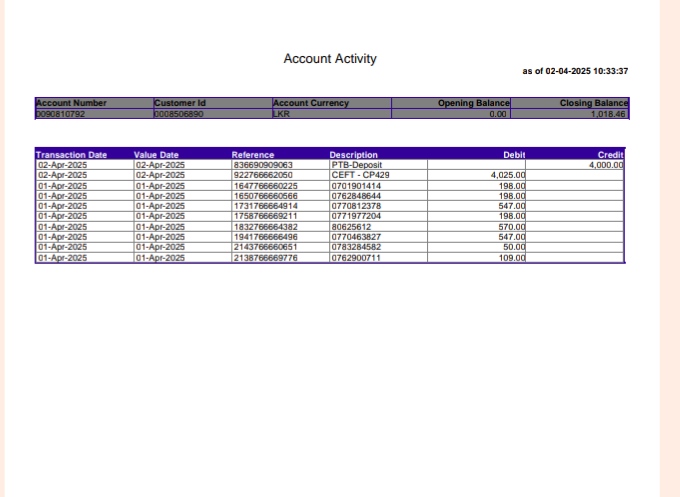Click account number value 0090810792

click(61, 114)
